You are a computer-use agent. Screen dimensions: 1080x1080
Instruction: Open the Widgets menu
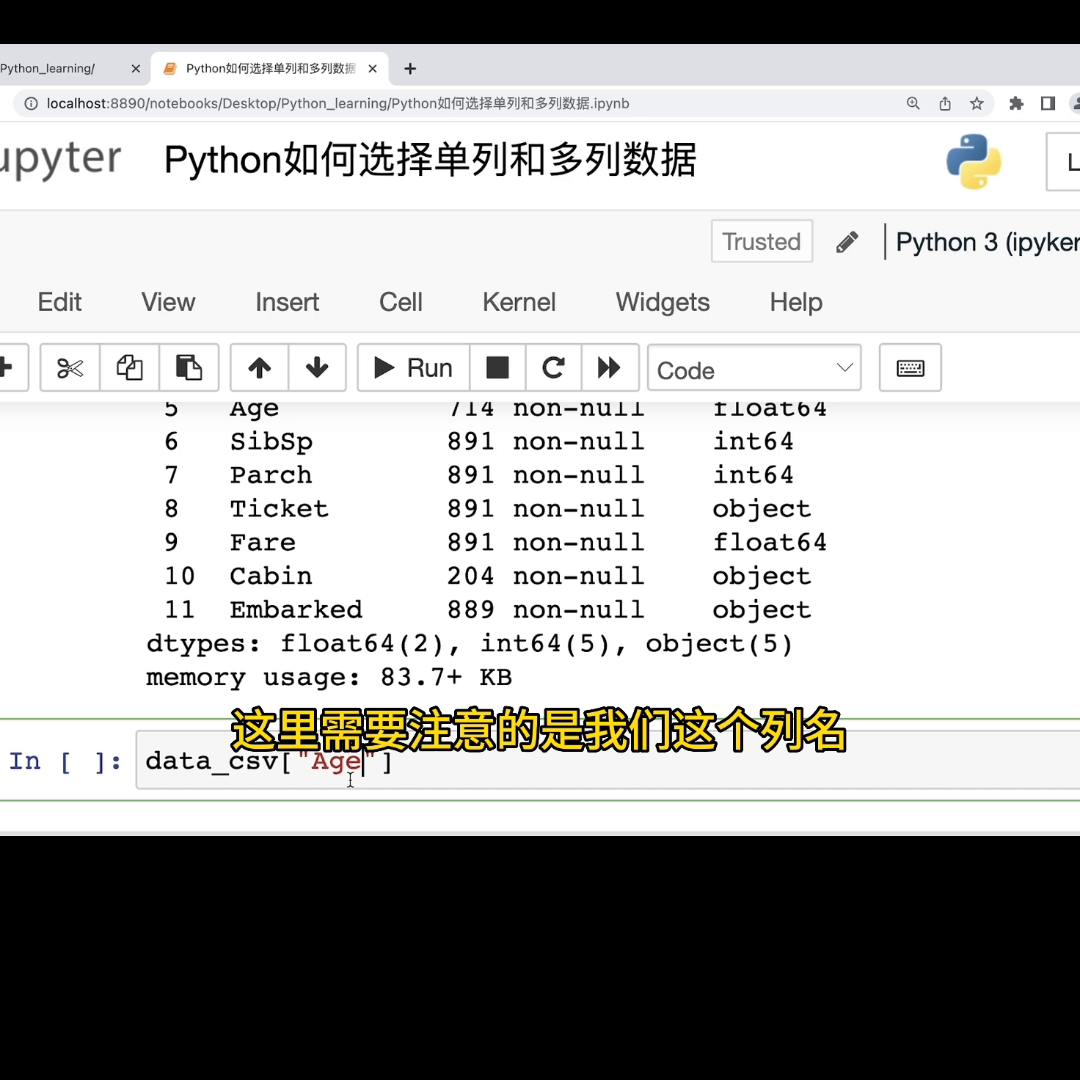pyautogui.click(x=663, y=302)
